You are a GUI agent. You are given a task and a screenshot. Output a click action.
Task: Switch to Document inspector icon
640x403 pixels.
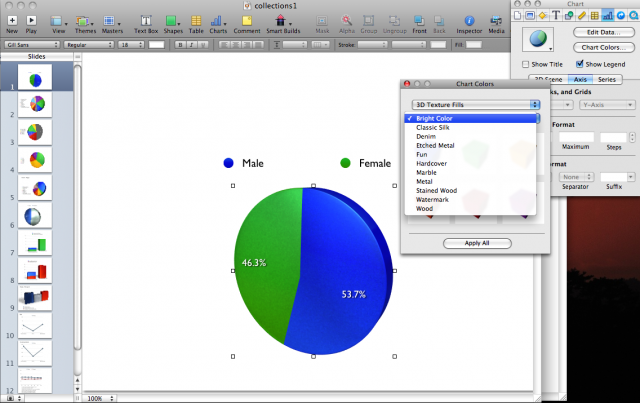(x=518, y=16)
